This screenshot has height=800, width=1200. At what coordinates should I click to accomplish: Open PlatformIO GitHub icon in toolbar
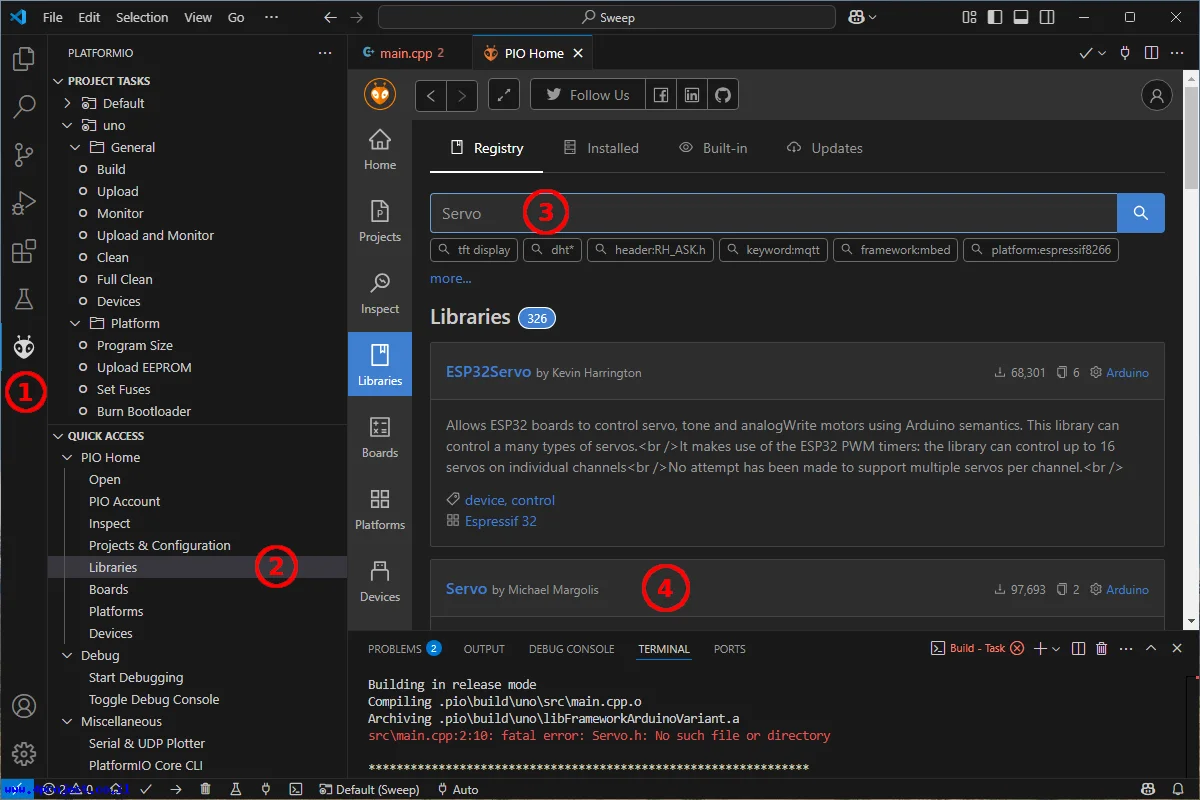[722, 95]
